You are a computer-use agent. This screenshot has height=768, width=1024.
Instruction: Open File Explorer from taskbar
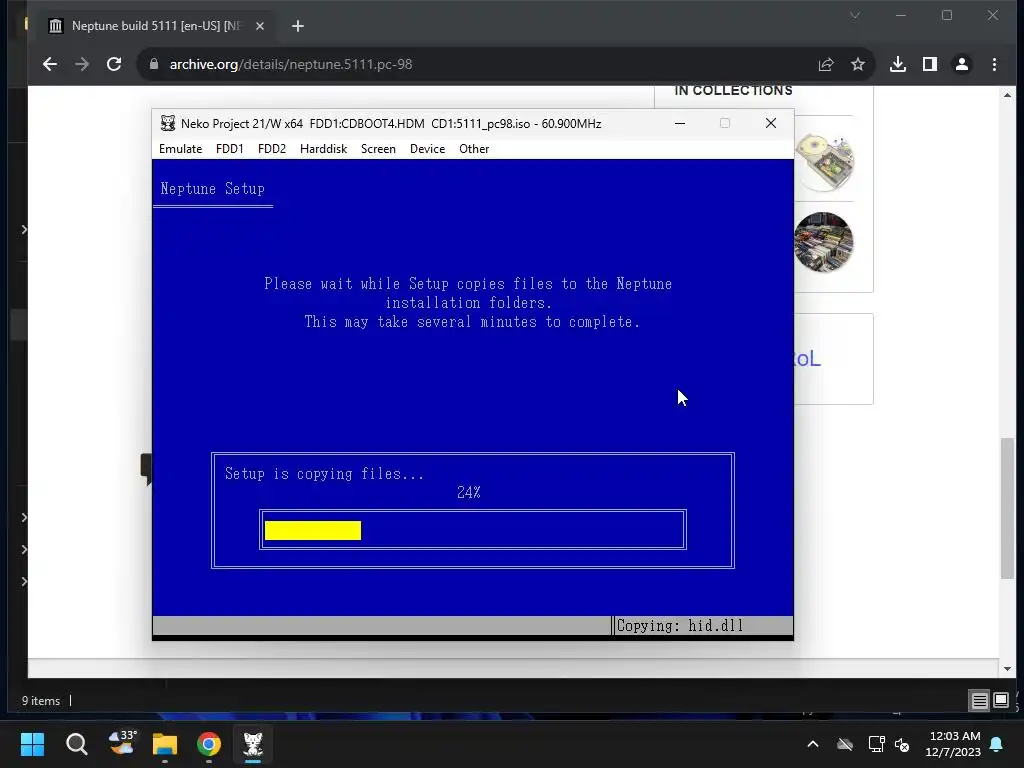[165, 744]
